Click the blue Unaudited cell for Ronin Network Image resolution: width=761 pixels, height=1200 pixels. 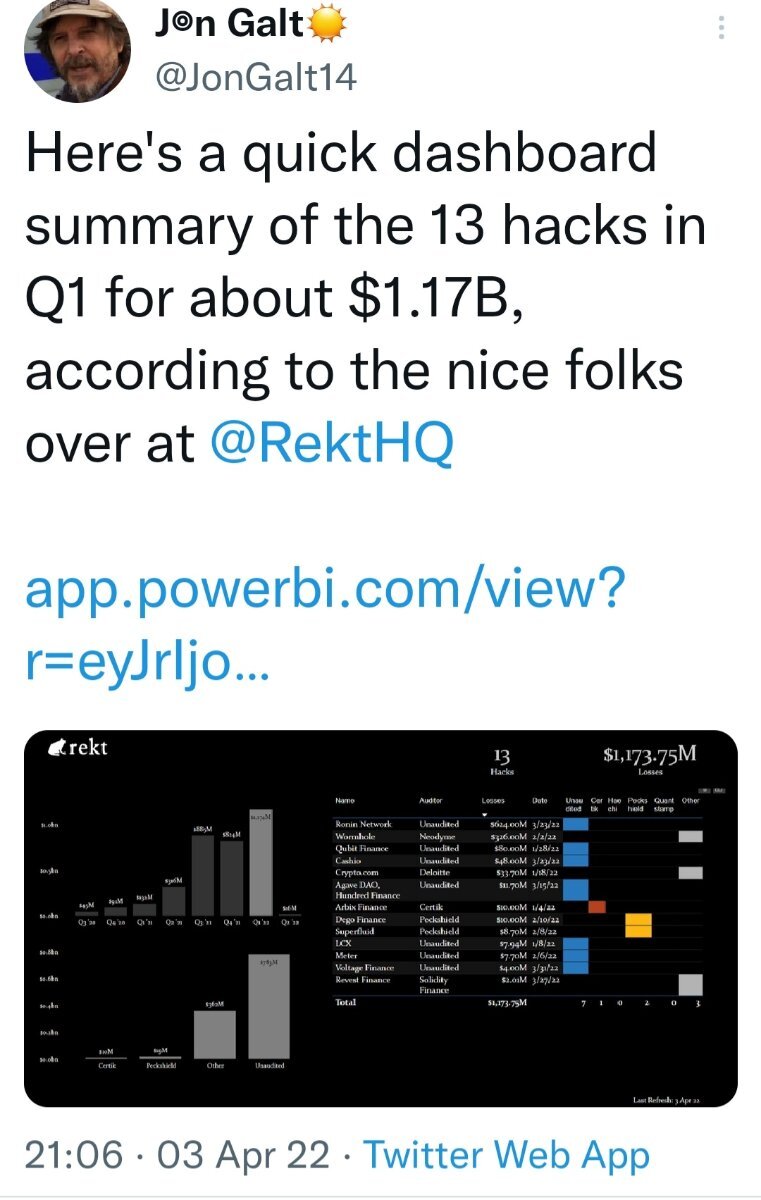[576, 824]
